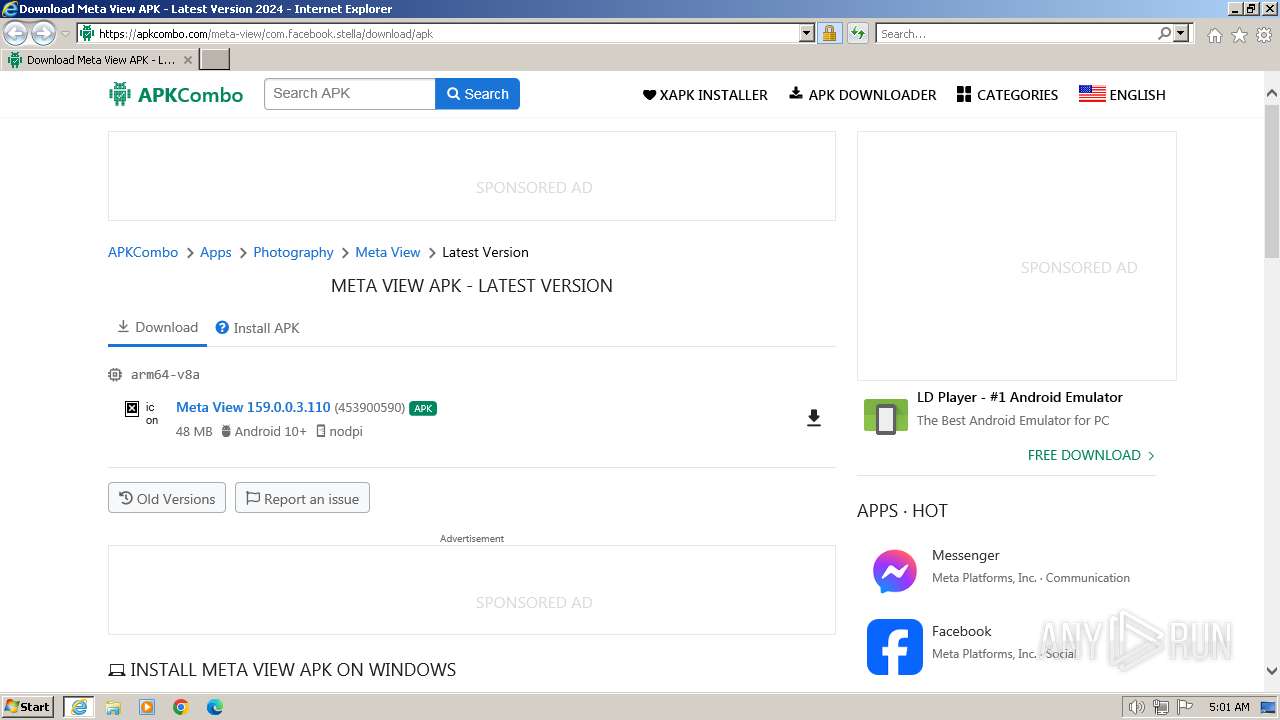Click the security lock icon in address bar
This screenshot has height=720, width=1280.
click(829, 33)
